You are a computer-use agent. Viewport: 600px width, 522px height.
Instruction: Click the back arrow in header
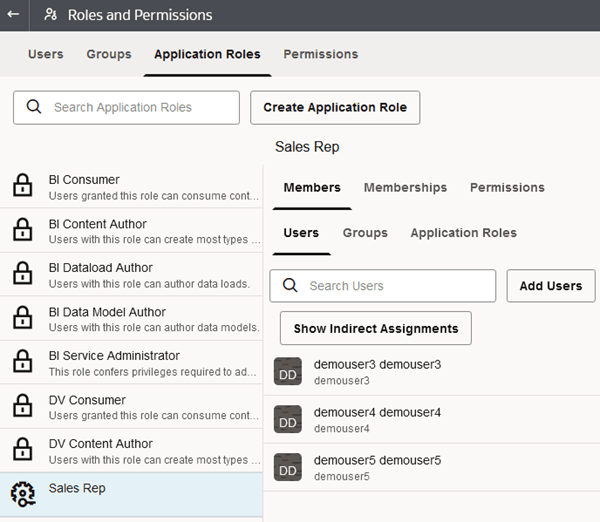tap(13, 15)
